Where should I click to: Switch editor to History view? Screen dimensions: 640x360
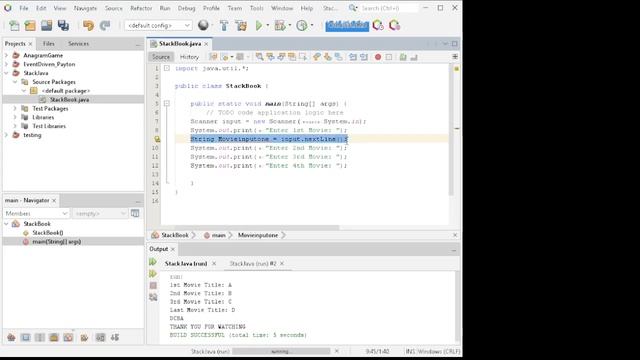[x=189, y=57]
